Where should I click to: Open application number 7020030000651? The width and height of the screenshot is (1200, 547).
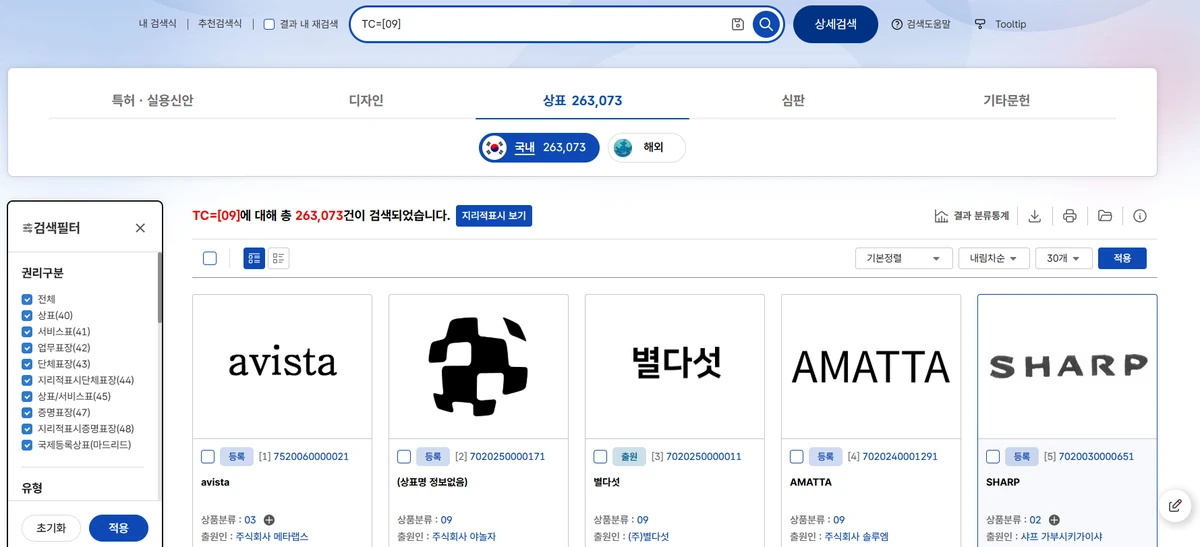(x=1096, y=457)
